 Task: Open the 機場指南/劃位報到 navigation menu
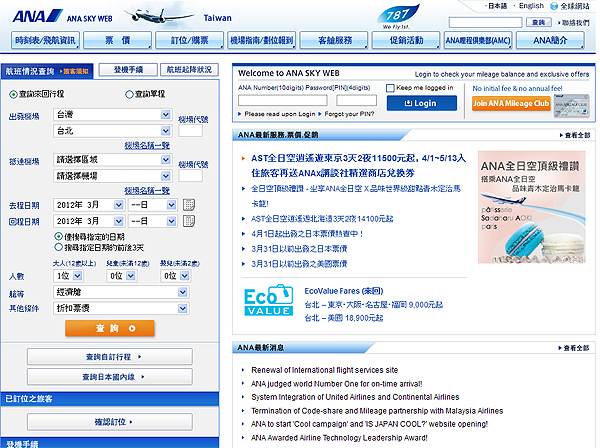click(262, 40)
